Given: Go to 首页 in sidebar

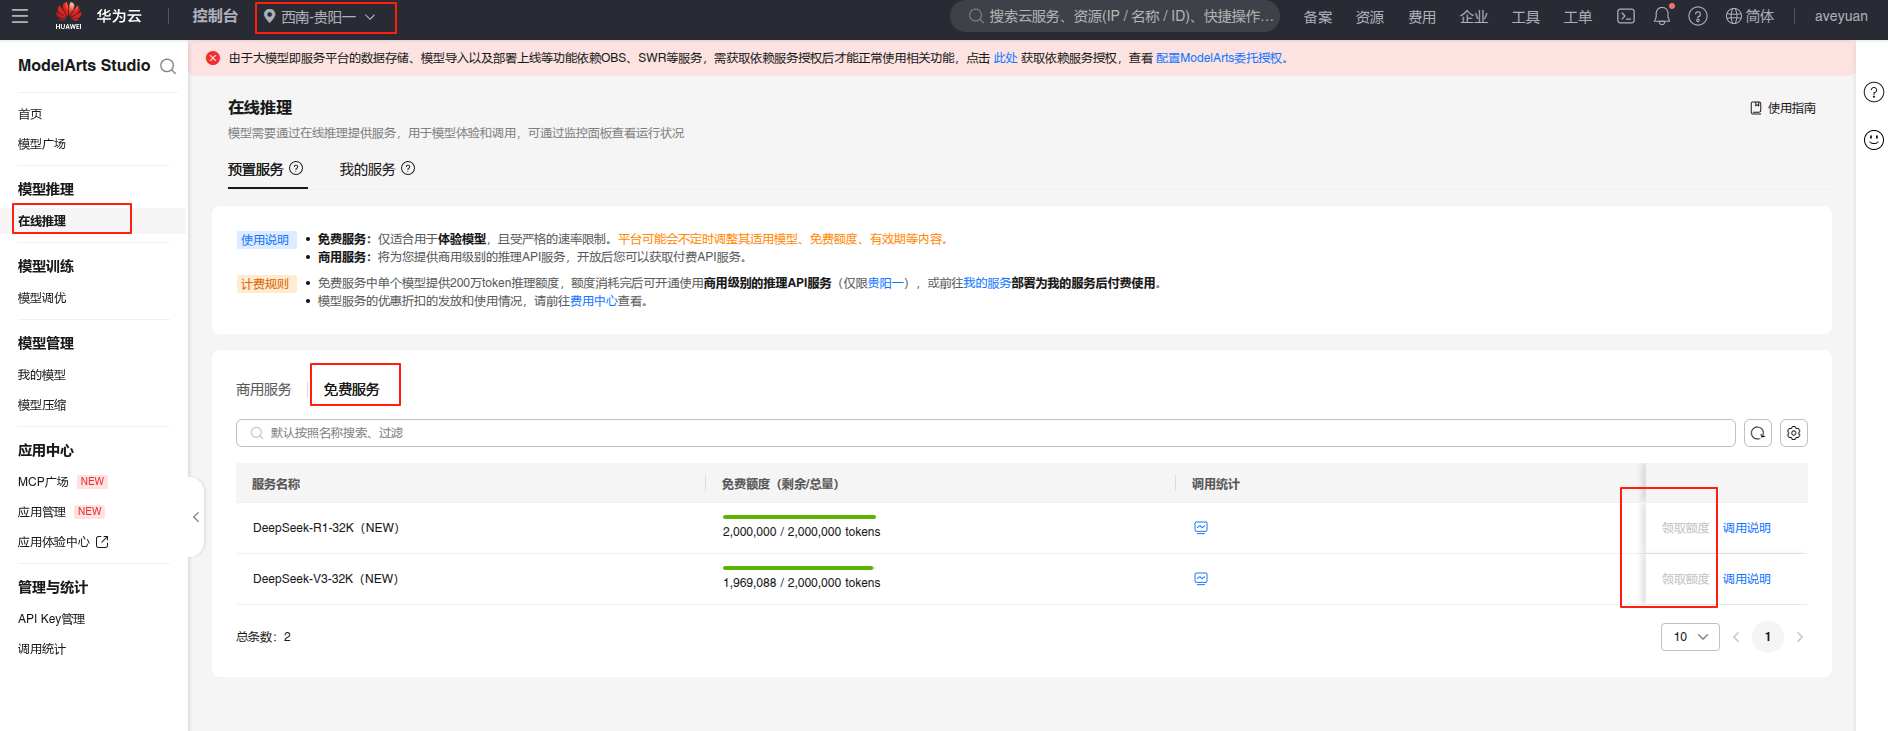Looking at the screenshot, I should 30,114.
